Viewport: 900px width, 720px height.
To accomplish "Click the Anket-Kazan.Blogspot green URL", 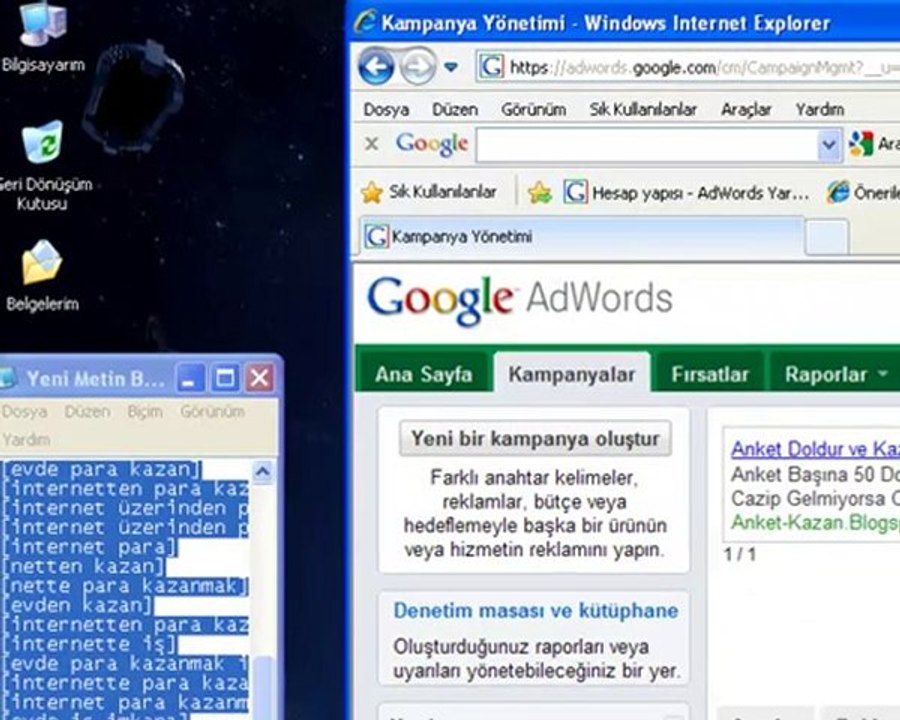I will pos(815,522).
